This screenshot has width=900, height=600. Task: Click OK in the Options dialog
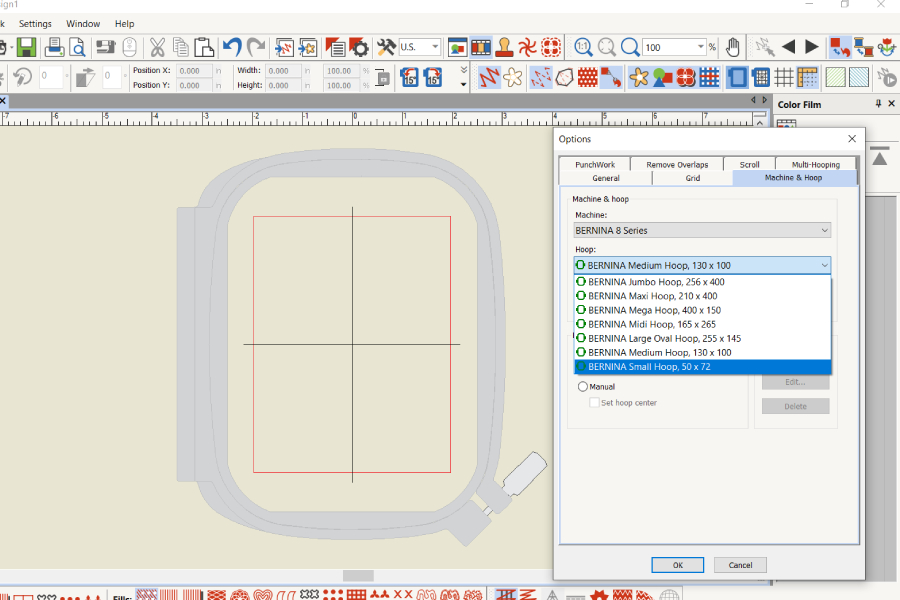click(677, 565)
